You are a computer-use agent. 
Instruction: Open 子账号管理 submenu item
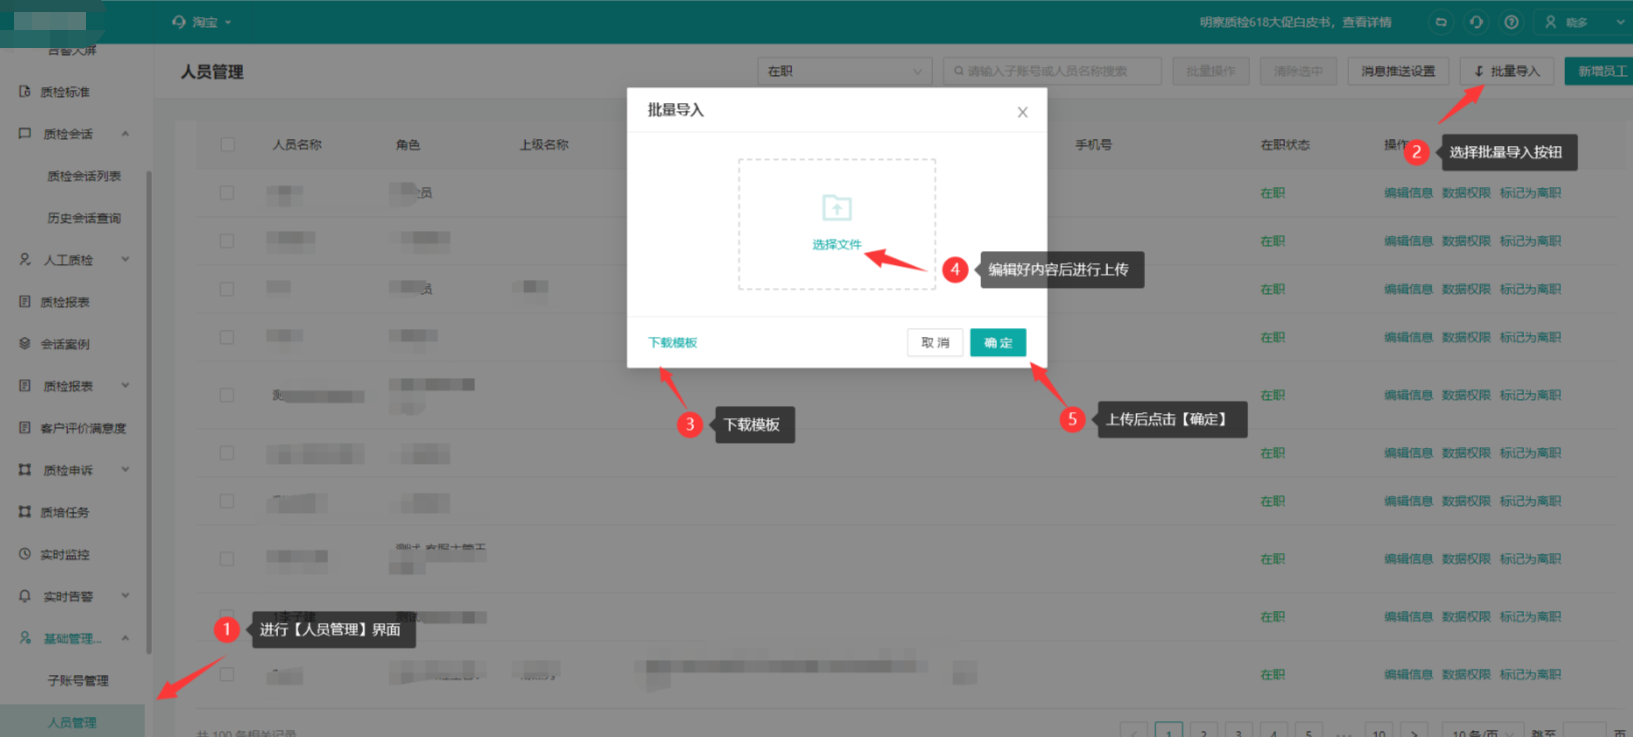78,680
